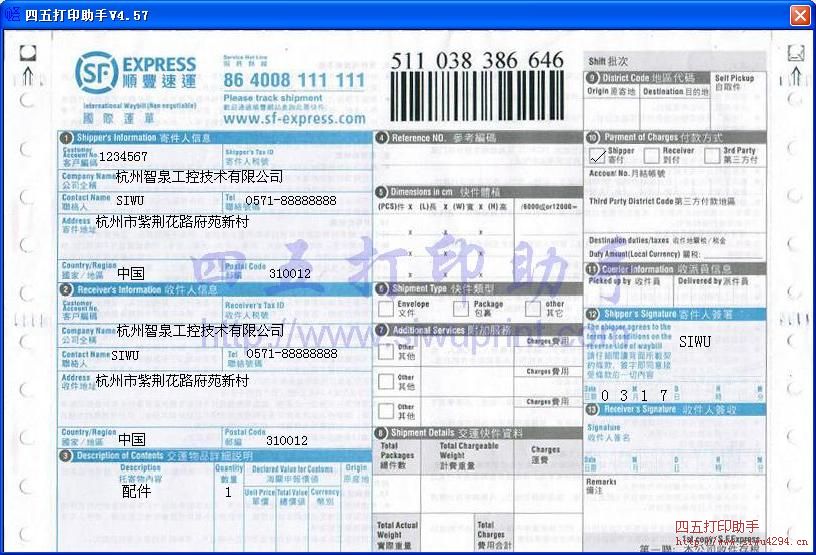This screenshot has width=816, height=555.
Task: Click the Description of Contents header
Action: (x=215, y=456)
